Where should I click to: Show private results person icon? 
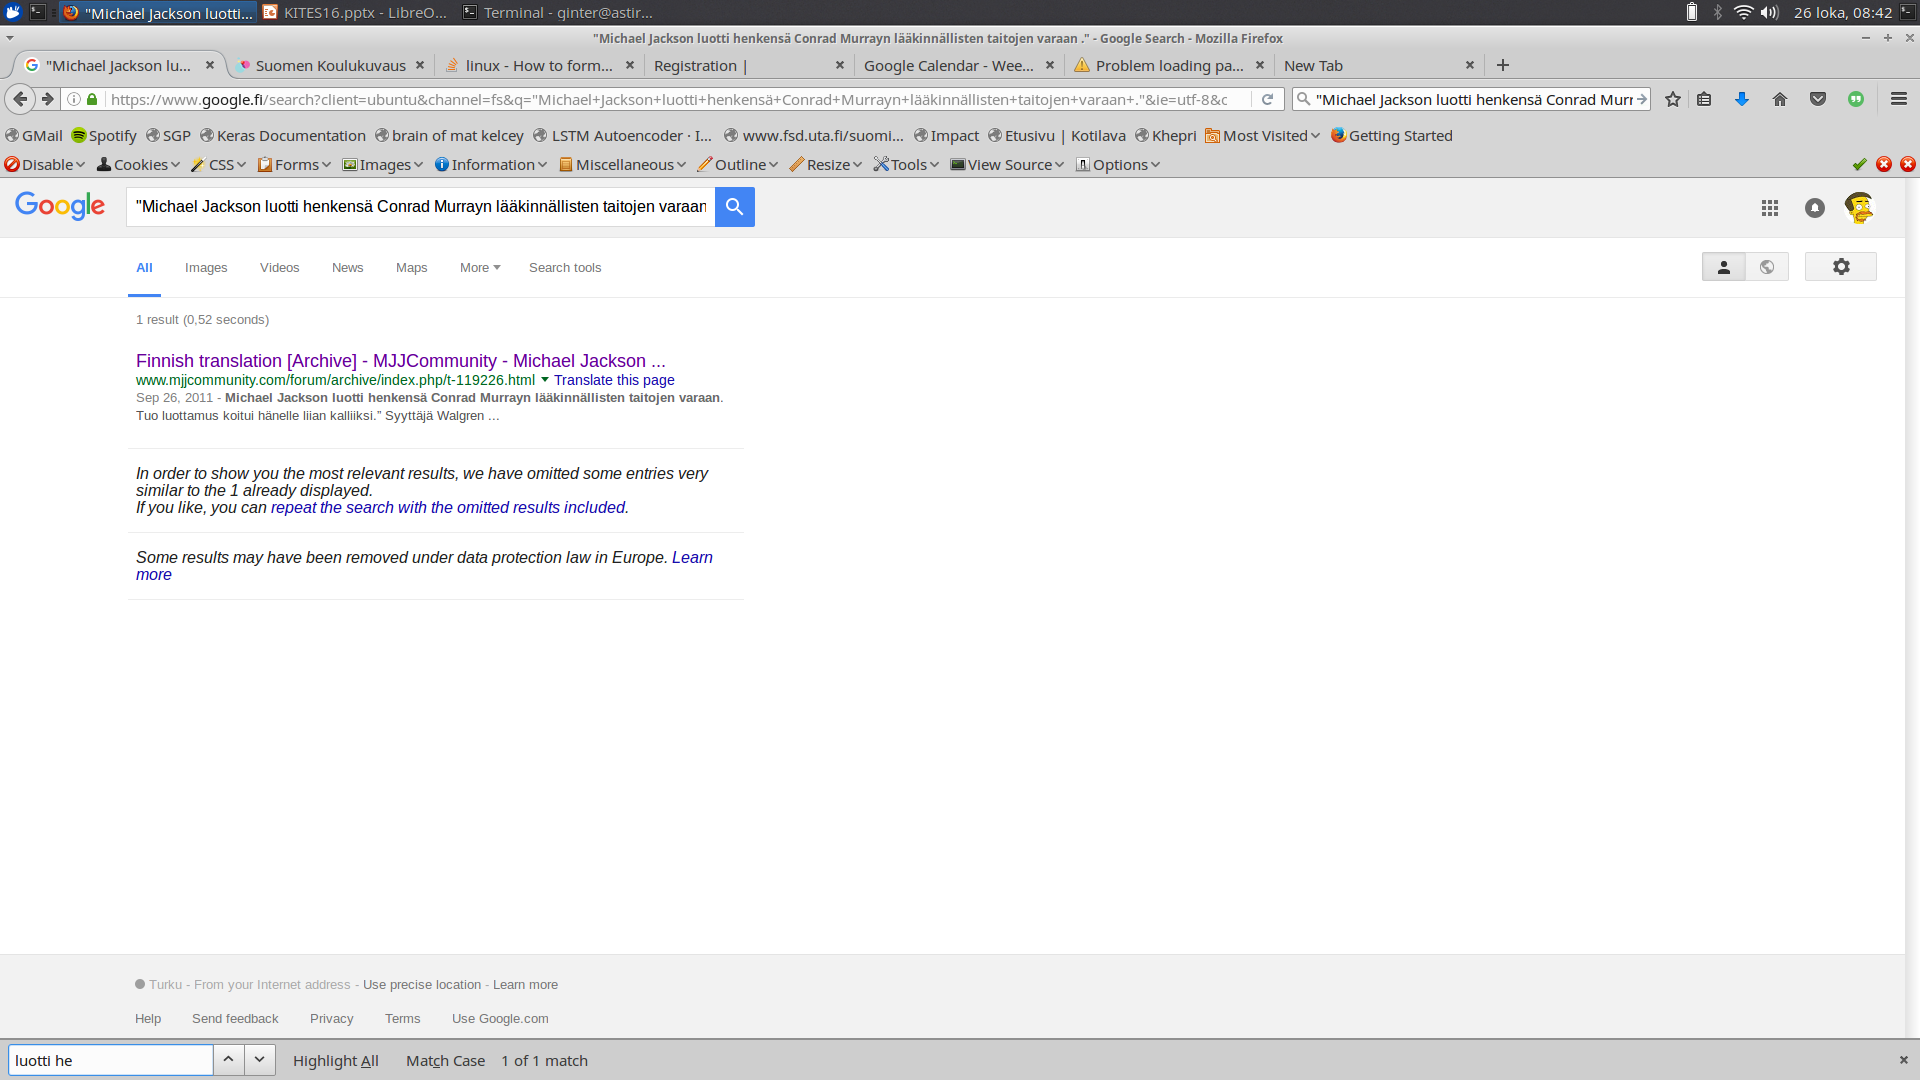click(x=1723, y=267)
